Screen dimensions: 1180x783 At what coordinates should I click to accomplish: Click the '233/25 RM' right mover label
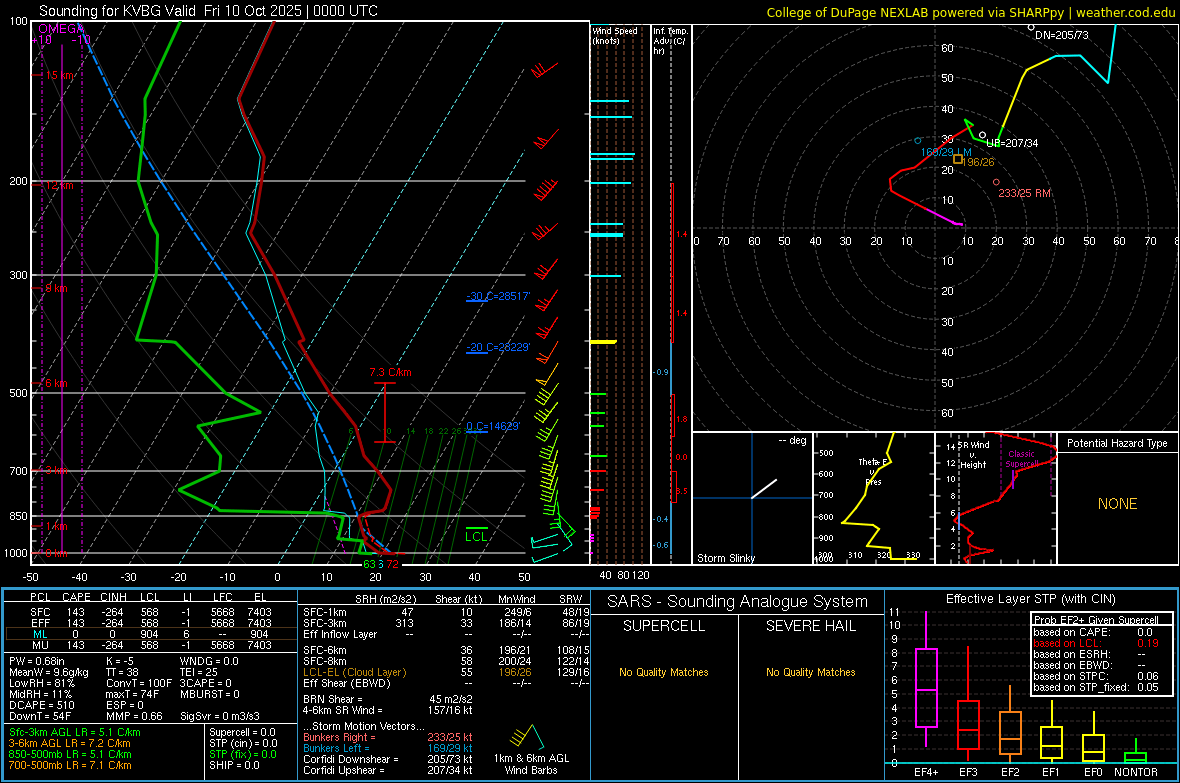click(1024, 193)
